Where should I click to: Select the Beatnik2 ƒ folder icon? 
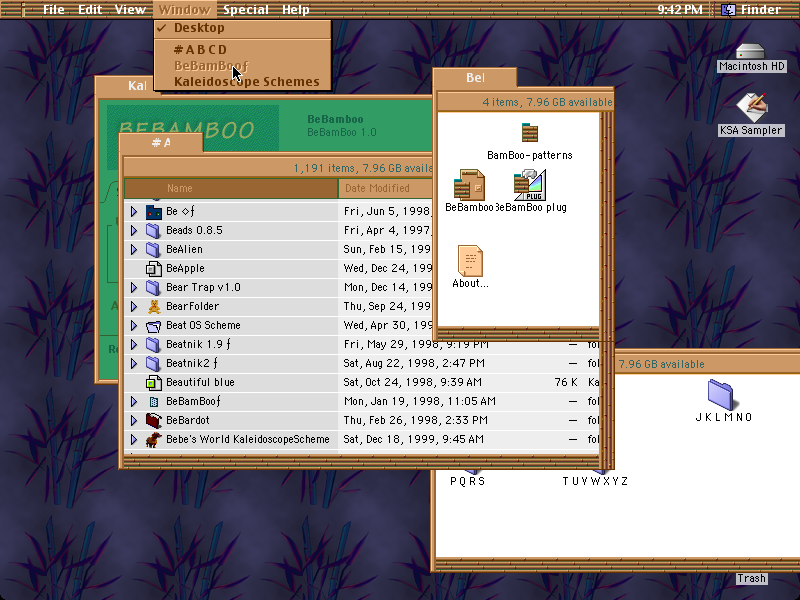[x=154, y=363]
